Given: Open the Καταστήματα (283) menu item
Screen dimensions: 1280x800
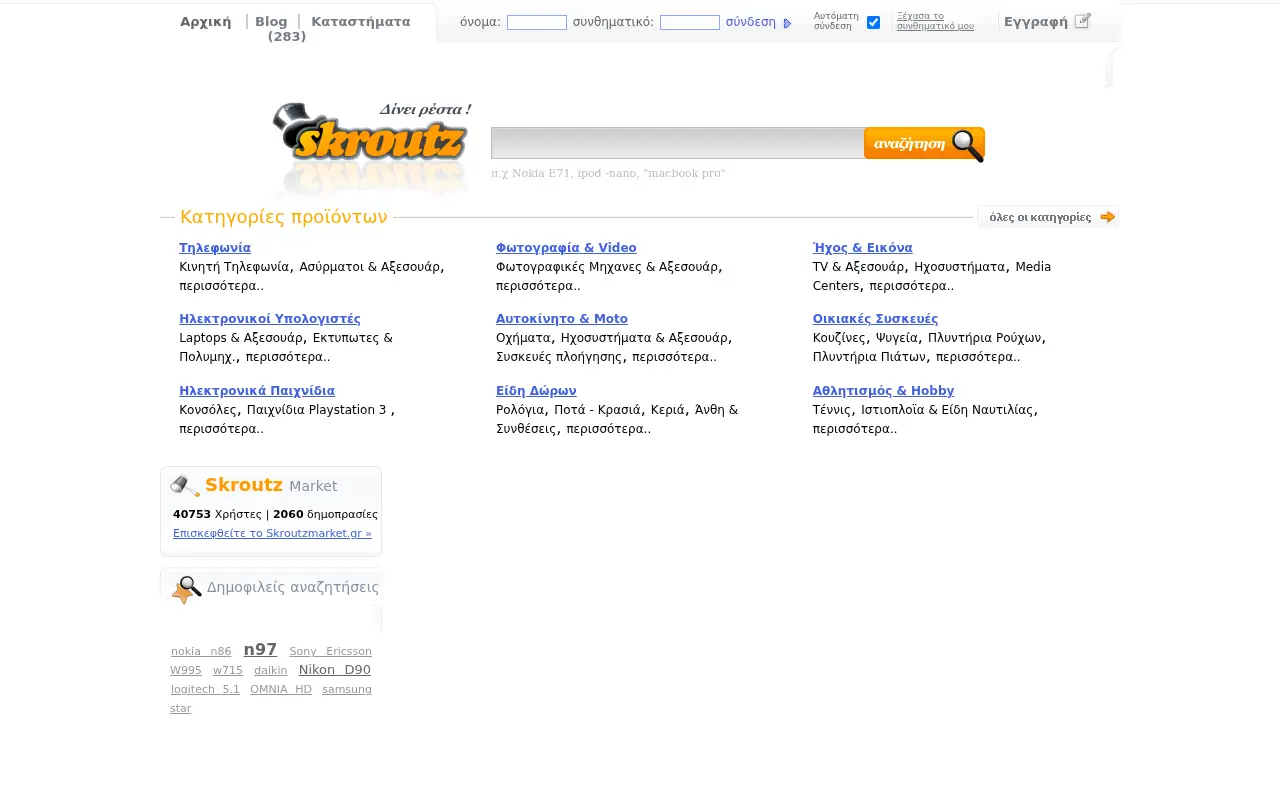Looking at the screenshot, I should pos(339,28).
